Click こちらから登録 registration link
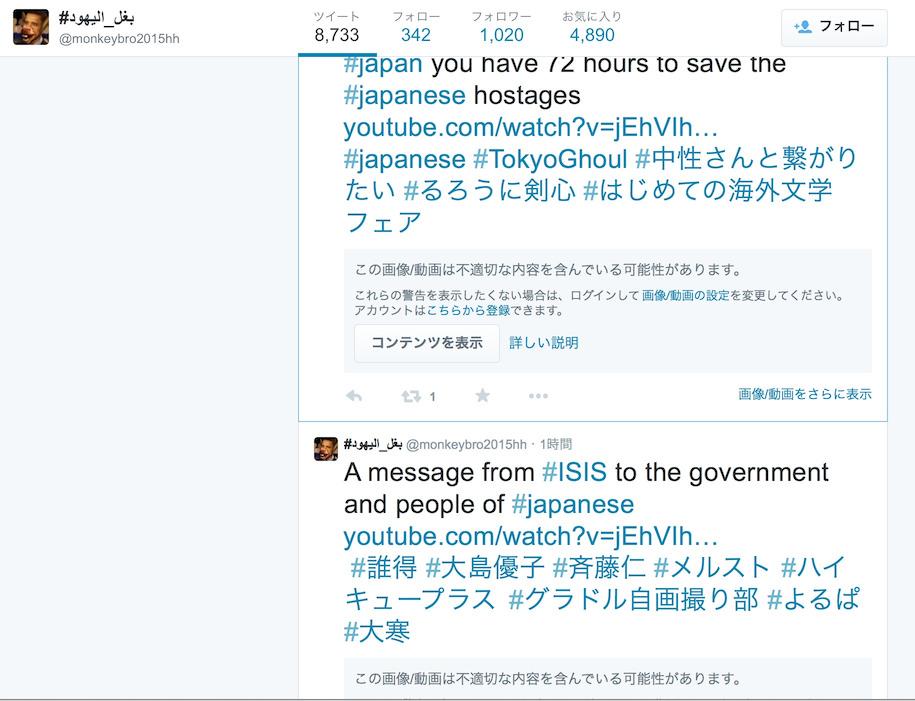This screenshot has height=701, width=915. [469, 311]
